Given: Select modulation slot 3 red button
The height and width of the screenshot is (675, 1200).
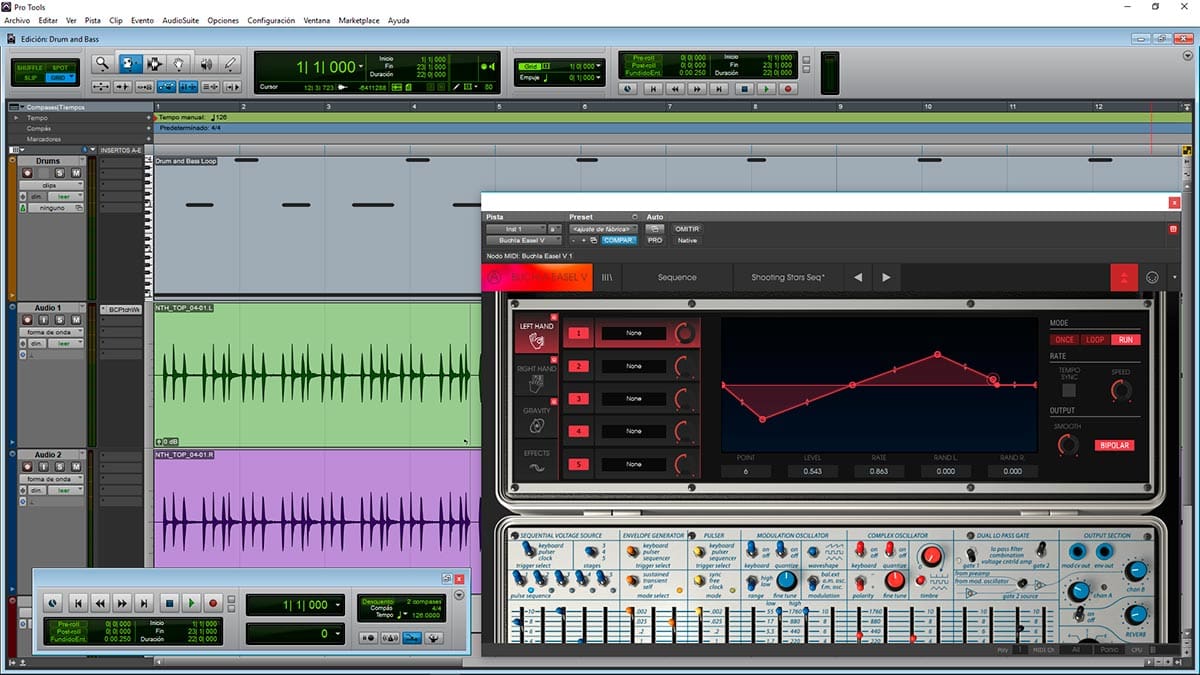Looking at the screenshot, I should (x=577, y=399).
